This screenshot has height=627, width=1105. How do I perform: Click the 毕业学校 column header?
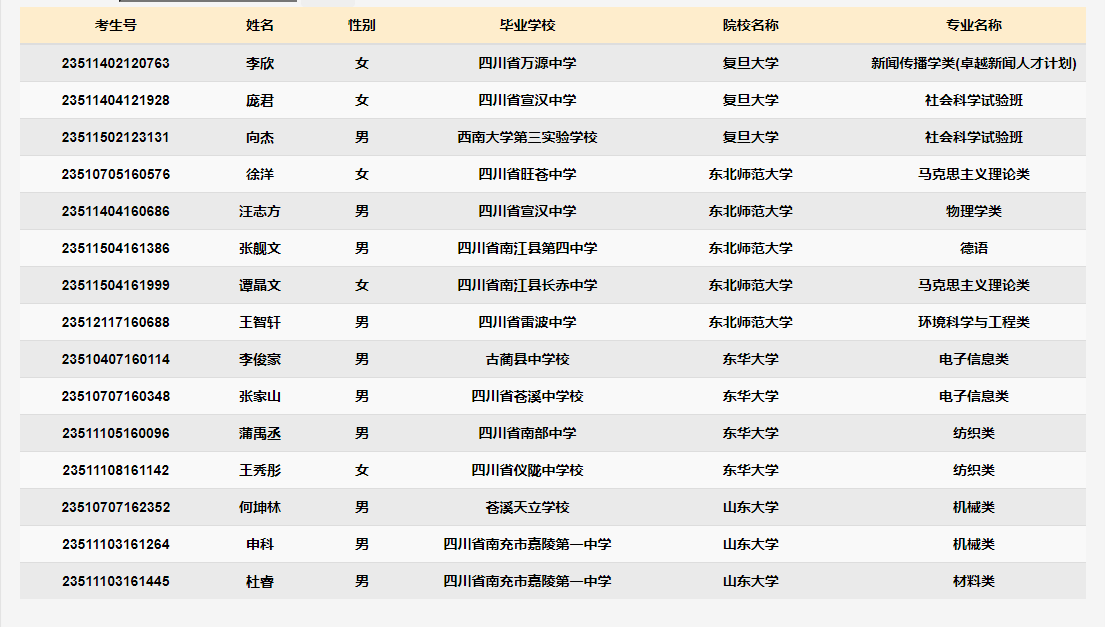pos(527,25)
